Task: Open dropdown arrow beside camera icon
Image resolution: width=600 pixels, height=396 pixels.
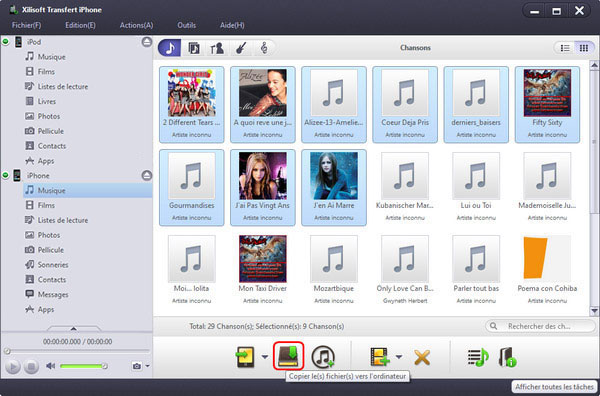Action: (147, 366)
